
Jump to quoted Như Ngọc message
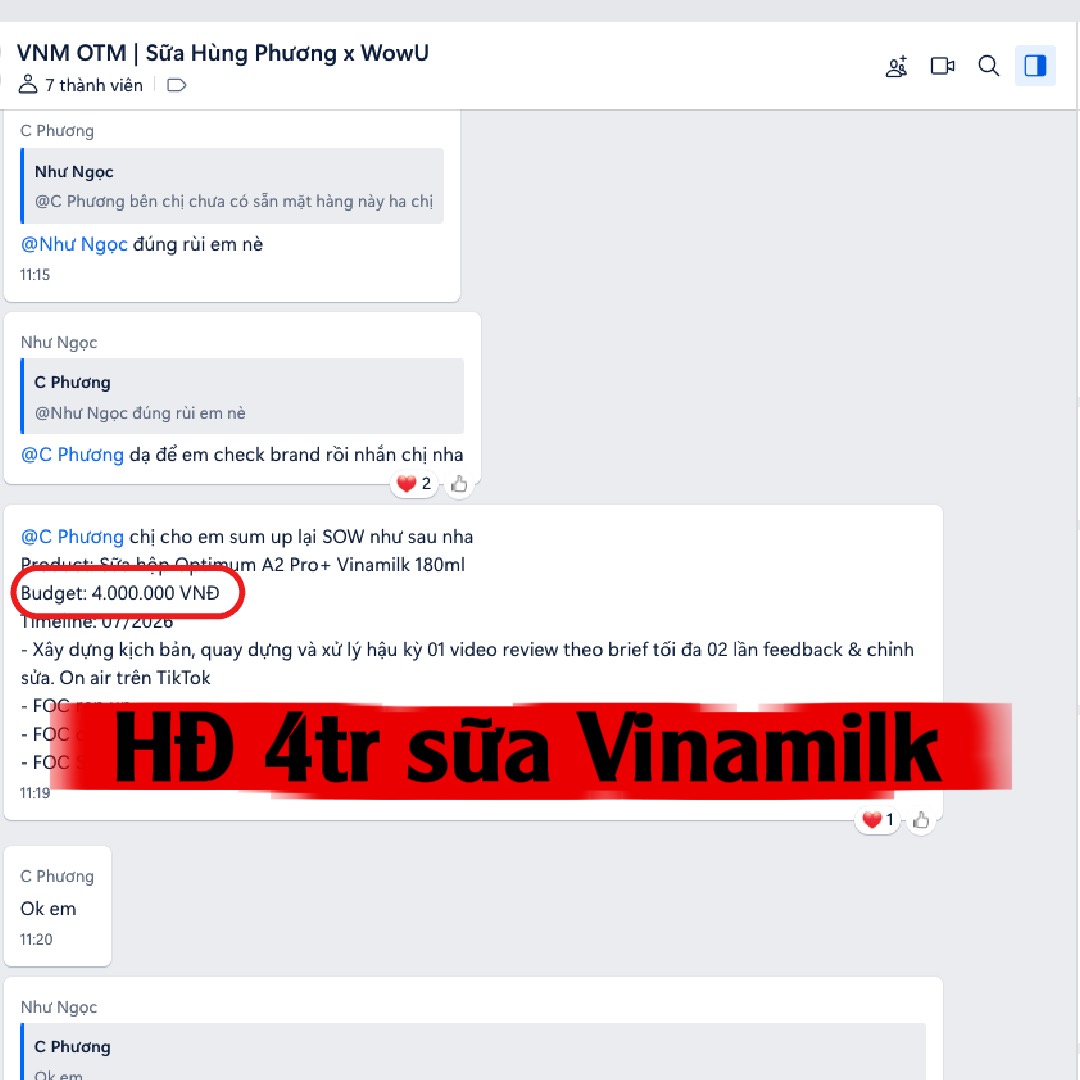[x=233, y=186]
